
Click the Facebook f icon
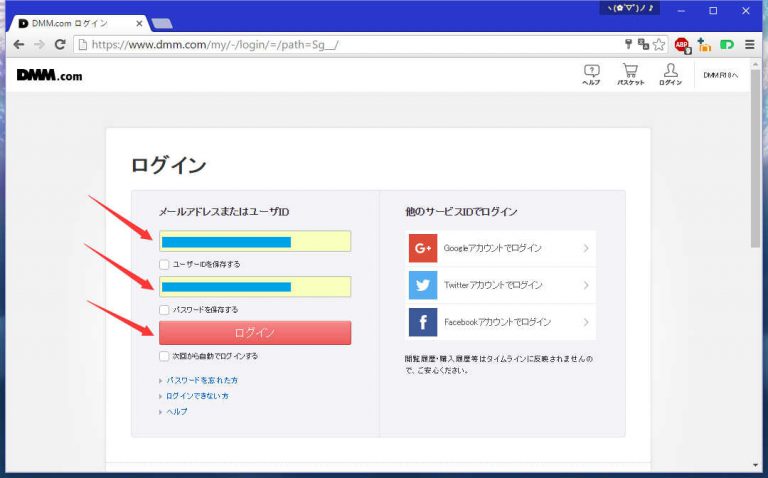(x=423, y=322)
